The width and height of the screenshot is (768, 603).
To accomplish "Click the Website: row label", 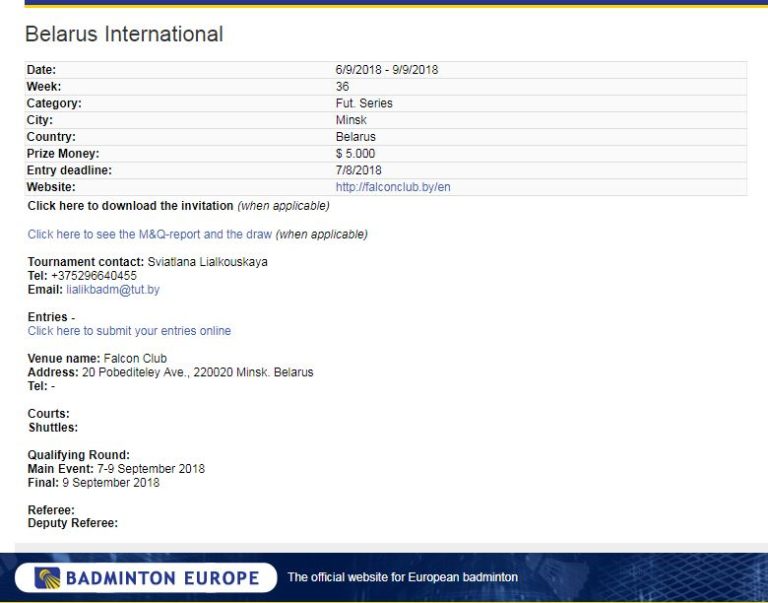I will pyautogui.click(x=51, y=187).
